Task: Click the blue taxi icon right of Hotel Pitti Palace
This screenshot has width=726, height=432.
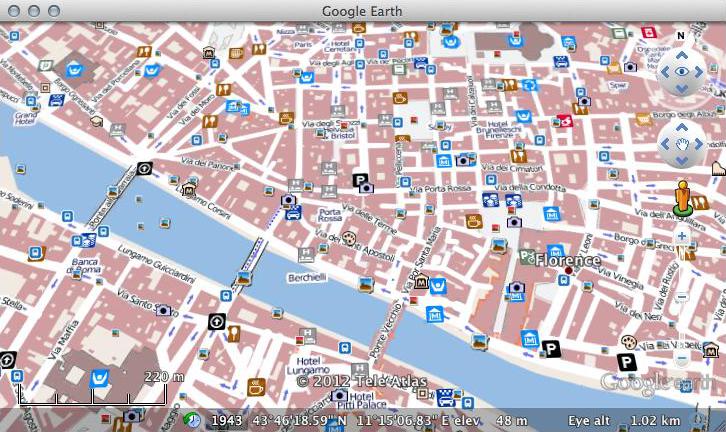Action: click(x=445, y=398)
